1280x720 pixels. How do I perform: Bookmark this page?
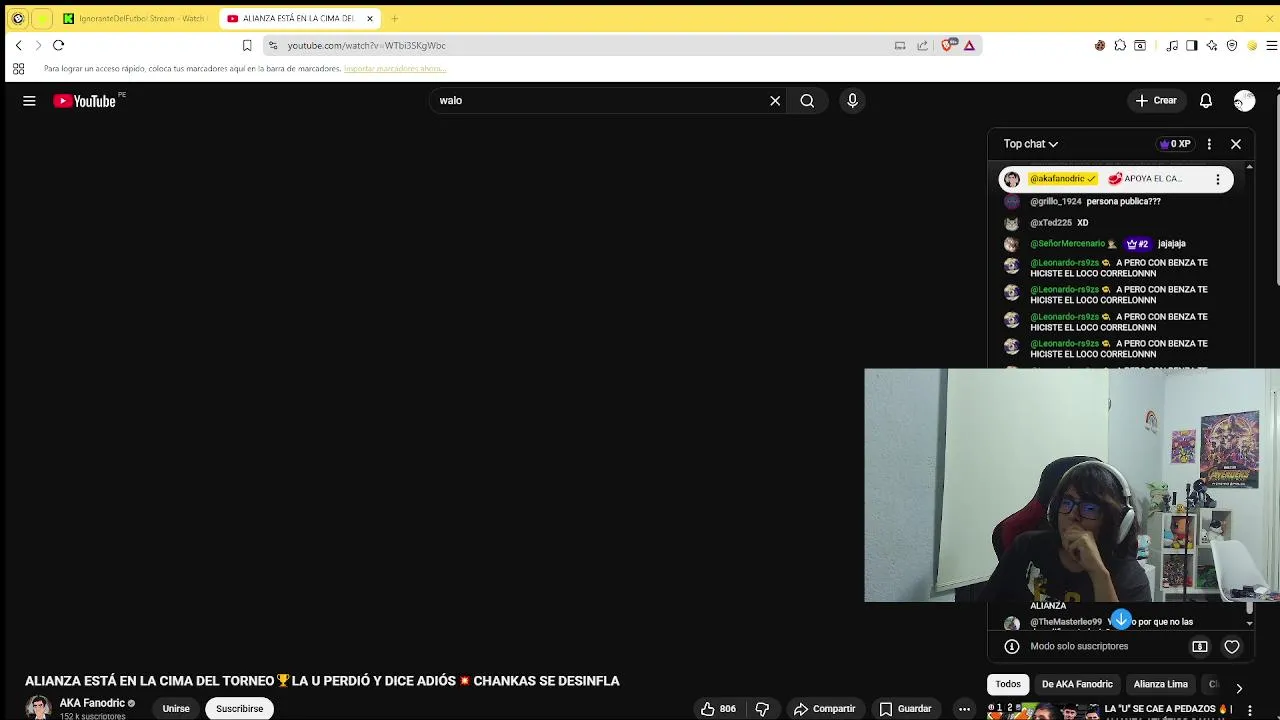(x=247, y=45)
